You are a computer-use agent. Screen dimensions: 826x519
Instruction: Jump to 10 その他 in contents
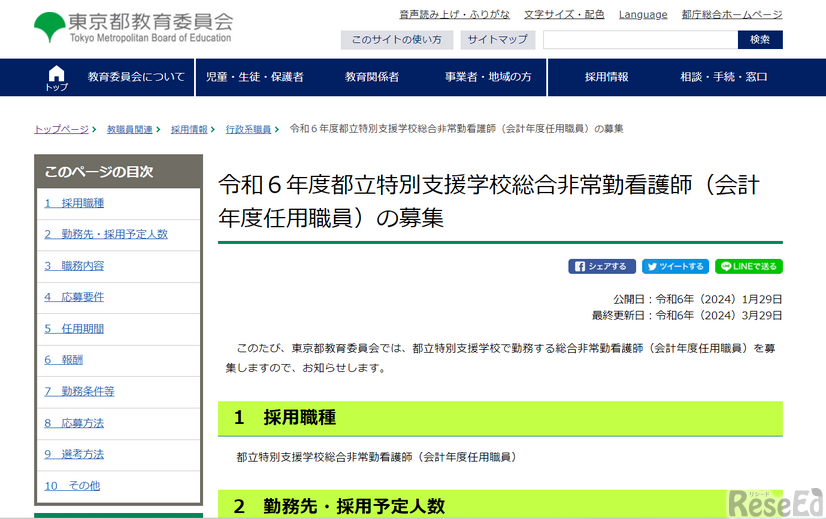pos(72,486)
